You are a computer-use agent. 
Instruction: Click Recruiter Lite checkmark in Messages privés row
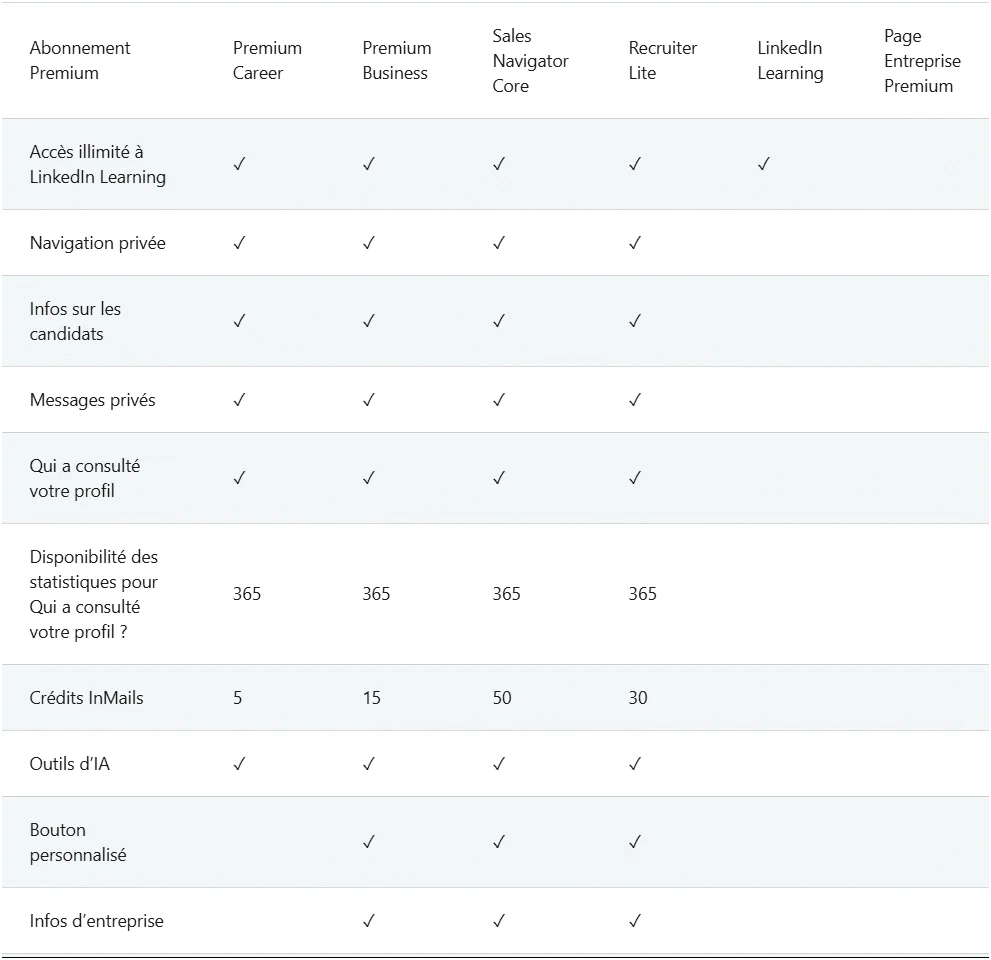click(635, 400)
